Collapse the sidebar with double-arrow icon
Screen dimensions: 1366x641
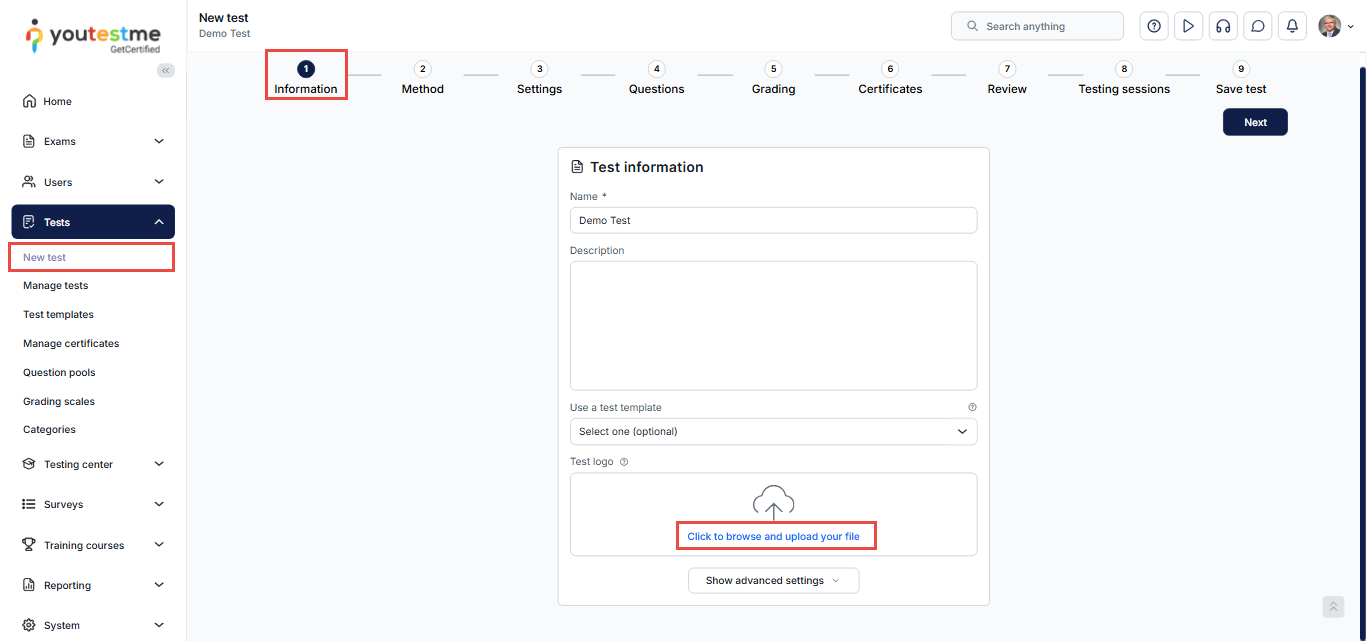click(x=166, y=70)
